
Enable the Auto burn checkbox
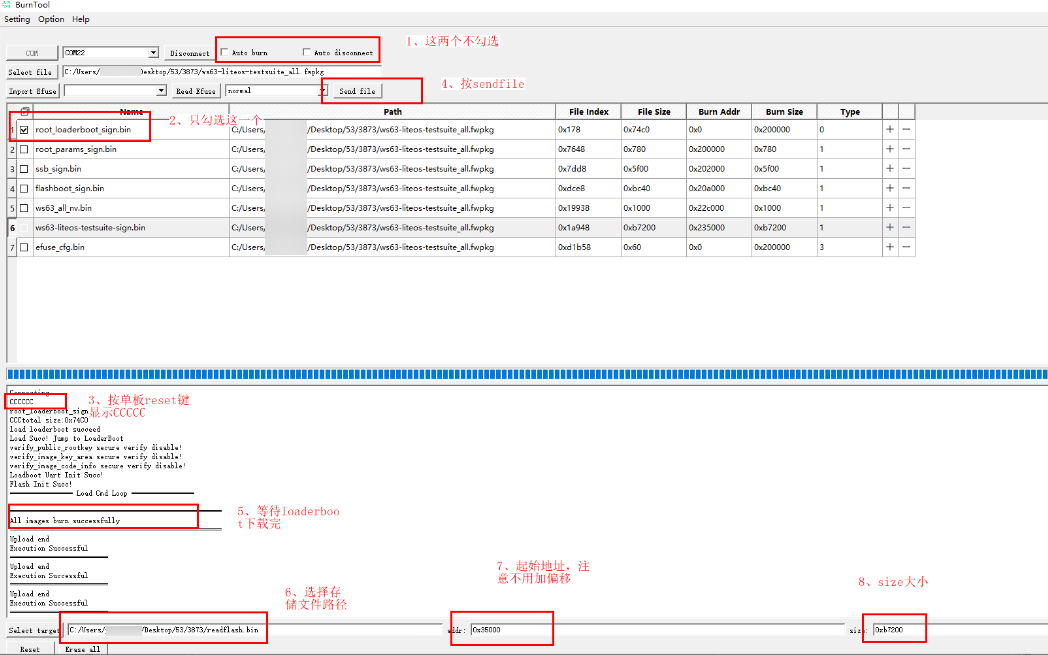[224, 52]
